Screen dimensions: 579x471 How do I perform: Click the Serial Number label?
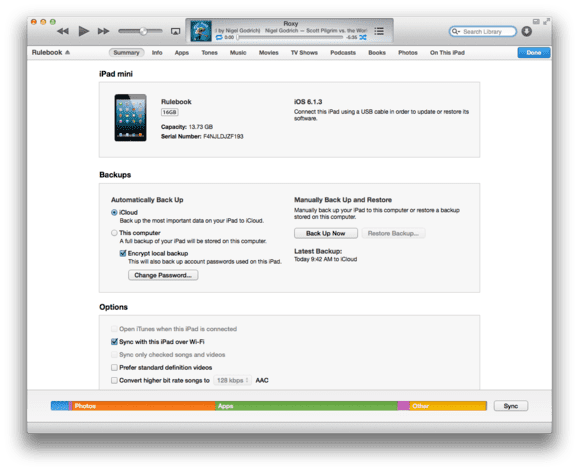[x=181, y=136]
